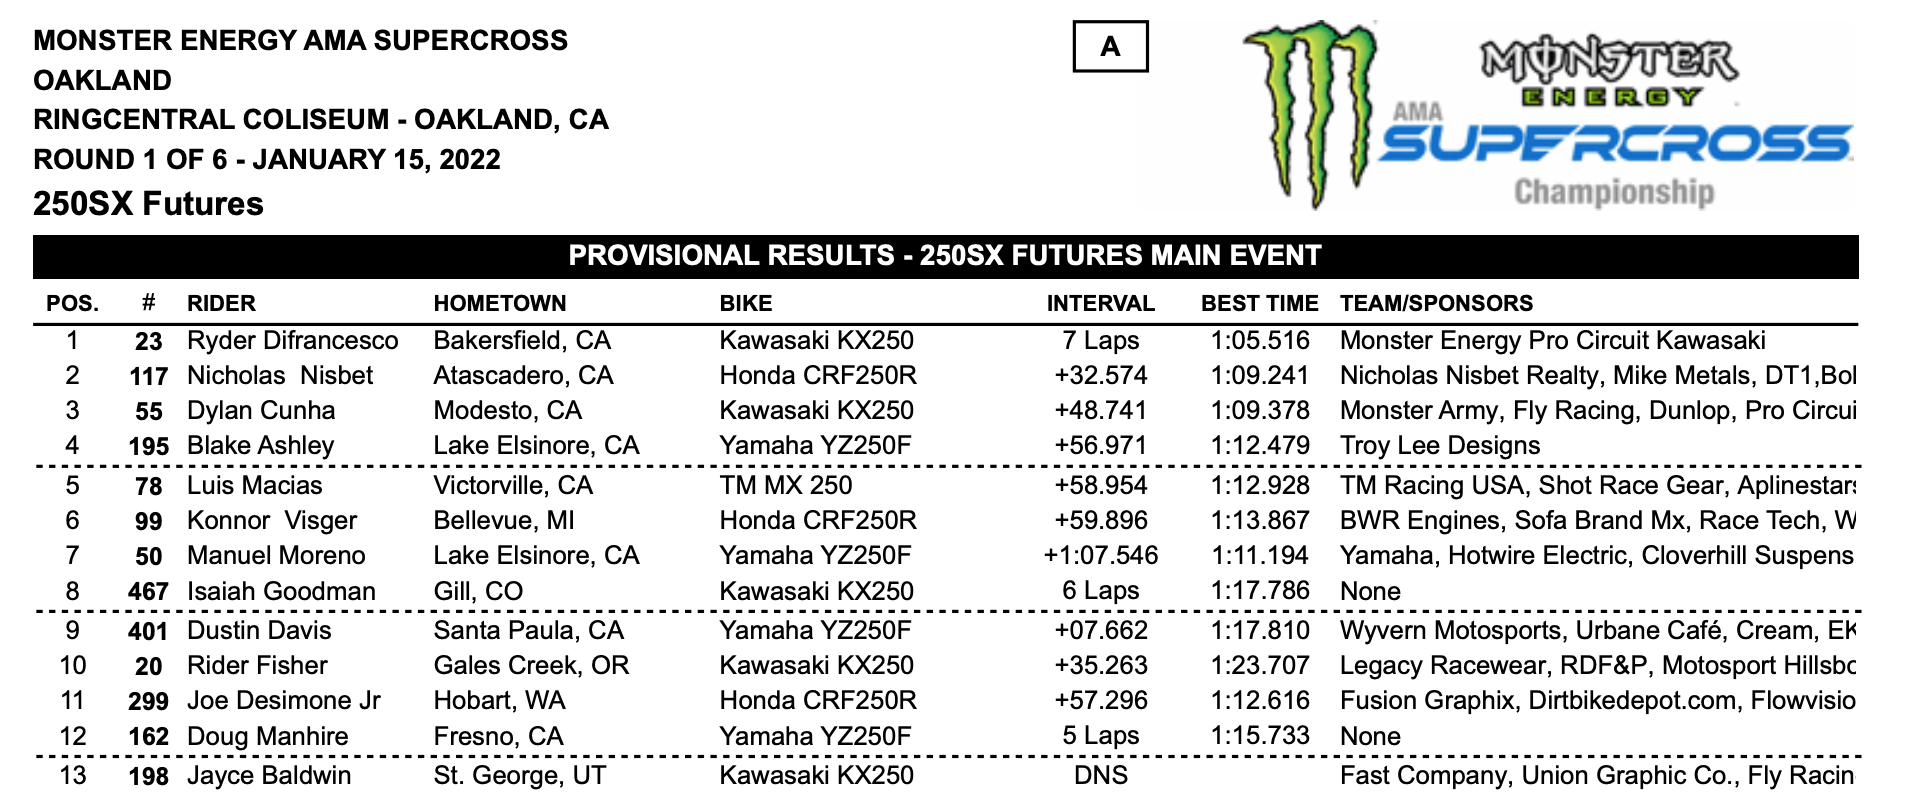This screenshot has height=806, width=1922.
Task: Select the BEST TIME column header
Action: pyautogui.click(x=1259, y=304)
